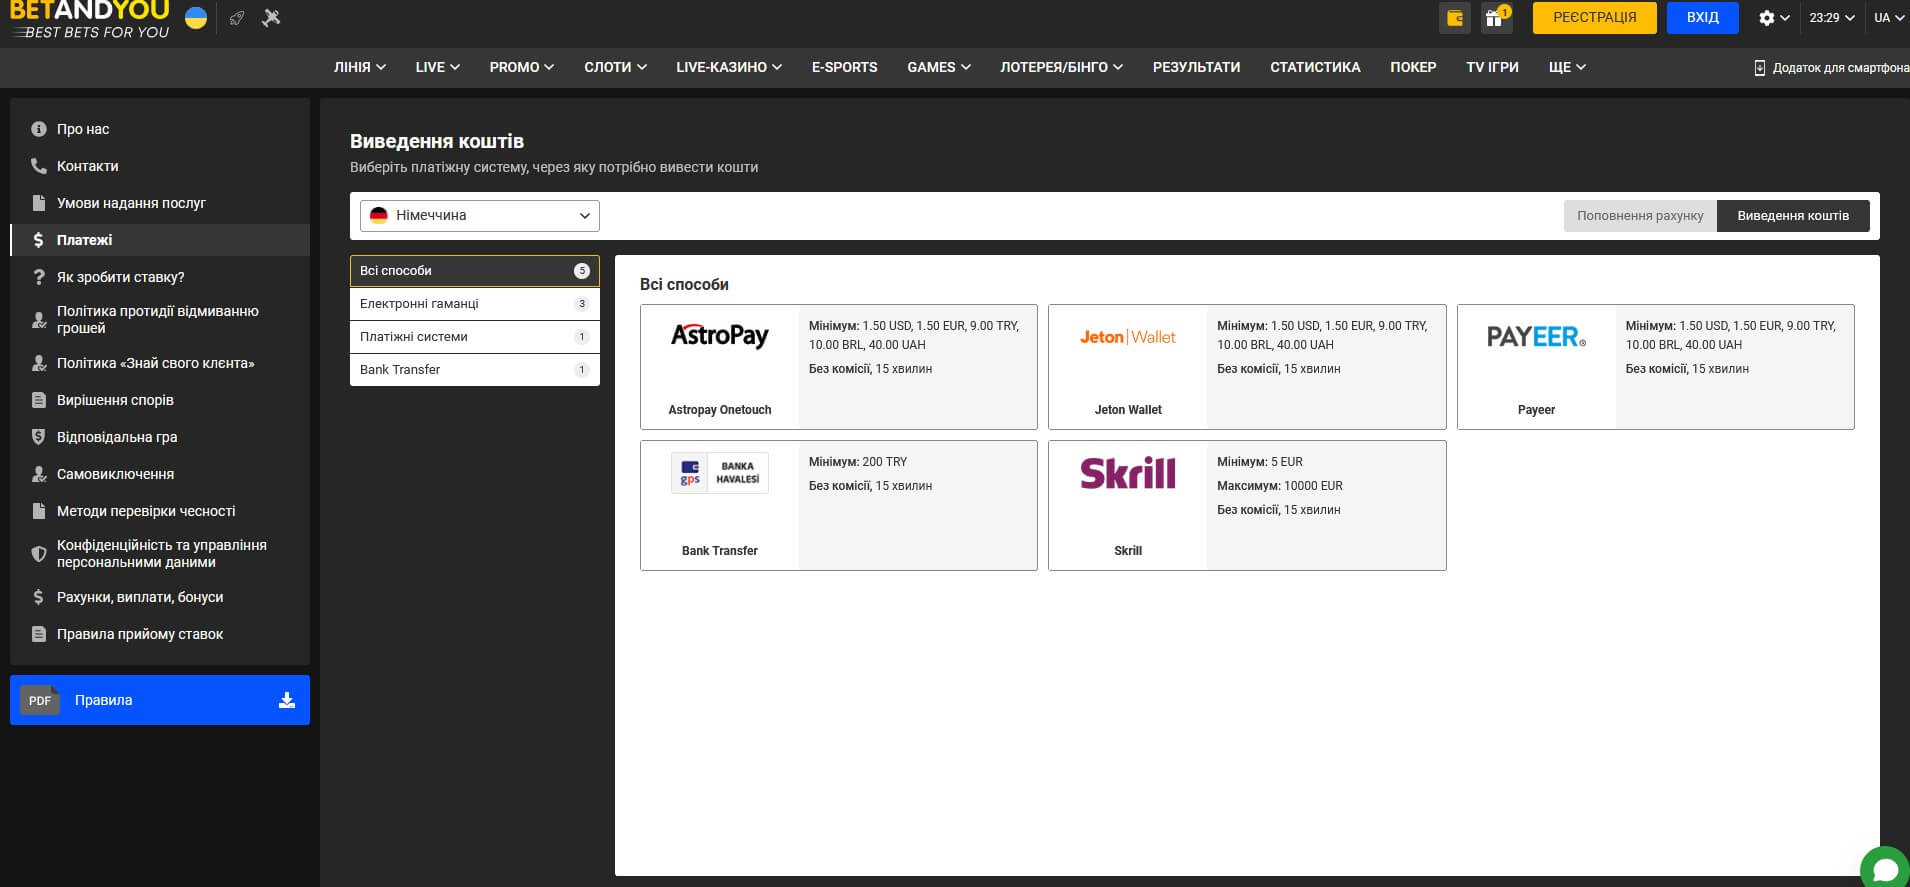Choose the Payeer method label

click(1536, 410)
